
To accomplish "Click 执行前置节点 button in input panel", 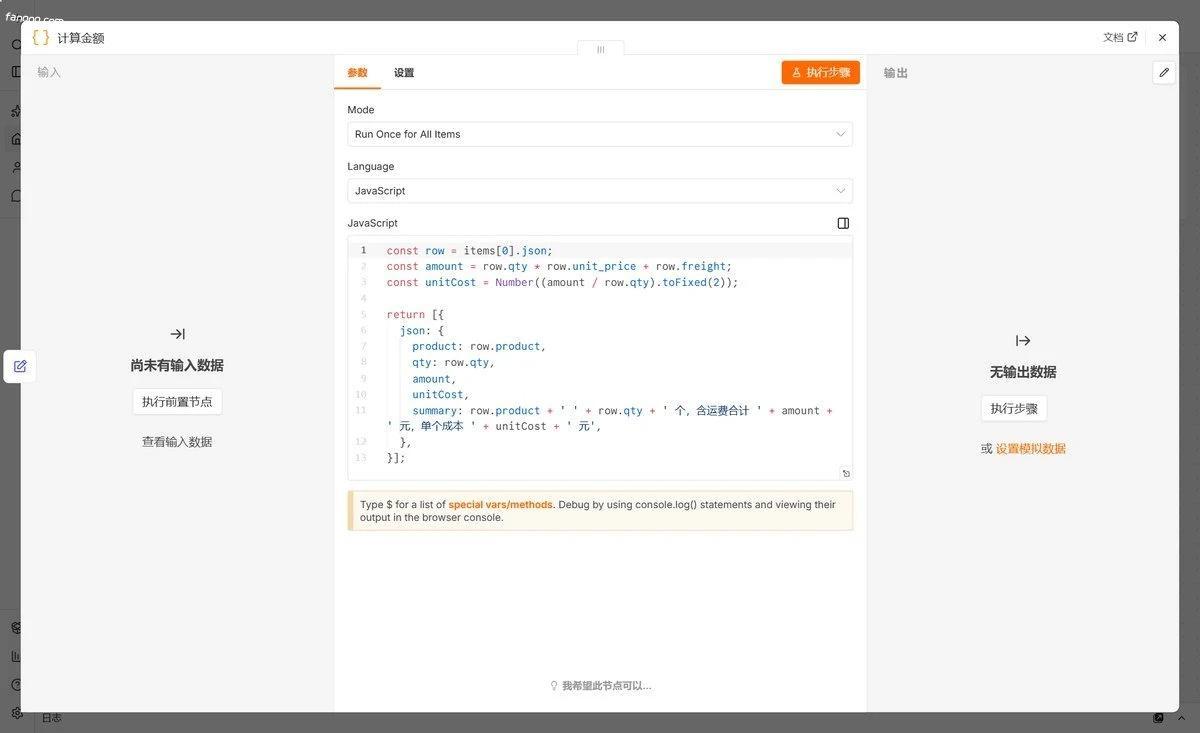I will [177, 402].
